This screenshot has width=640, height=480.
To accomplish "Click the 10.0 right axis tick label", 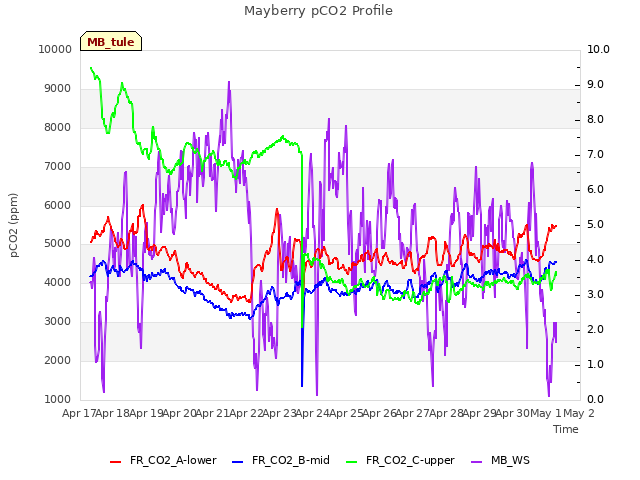I will pyautogui.click(x=598, y=49).
